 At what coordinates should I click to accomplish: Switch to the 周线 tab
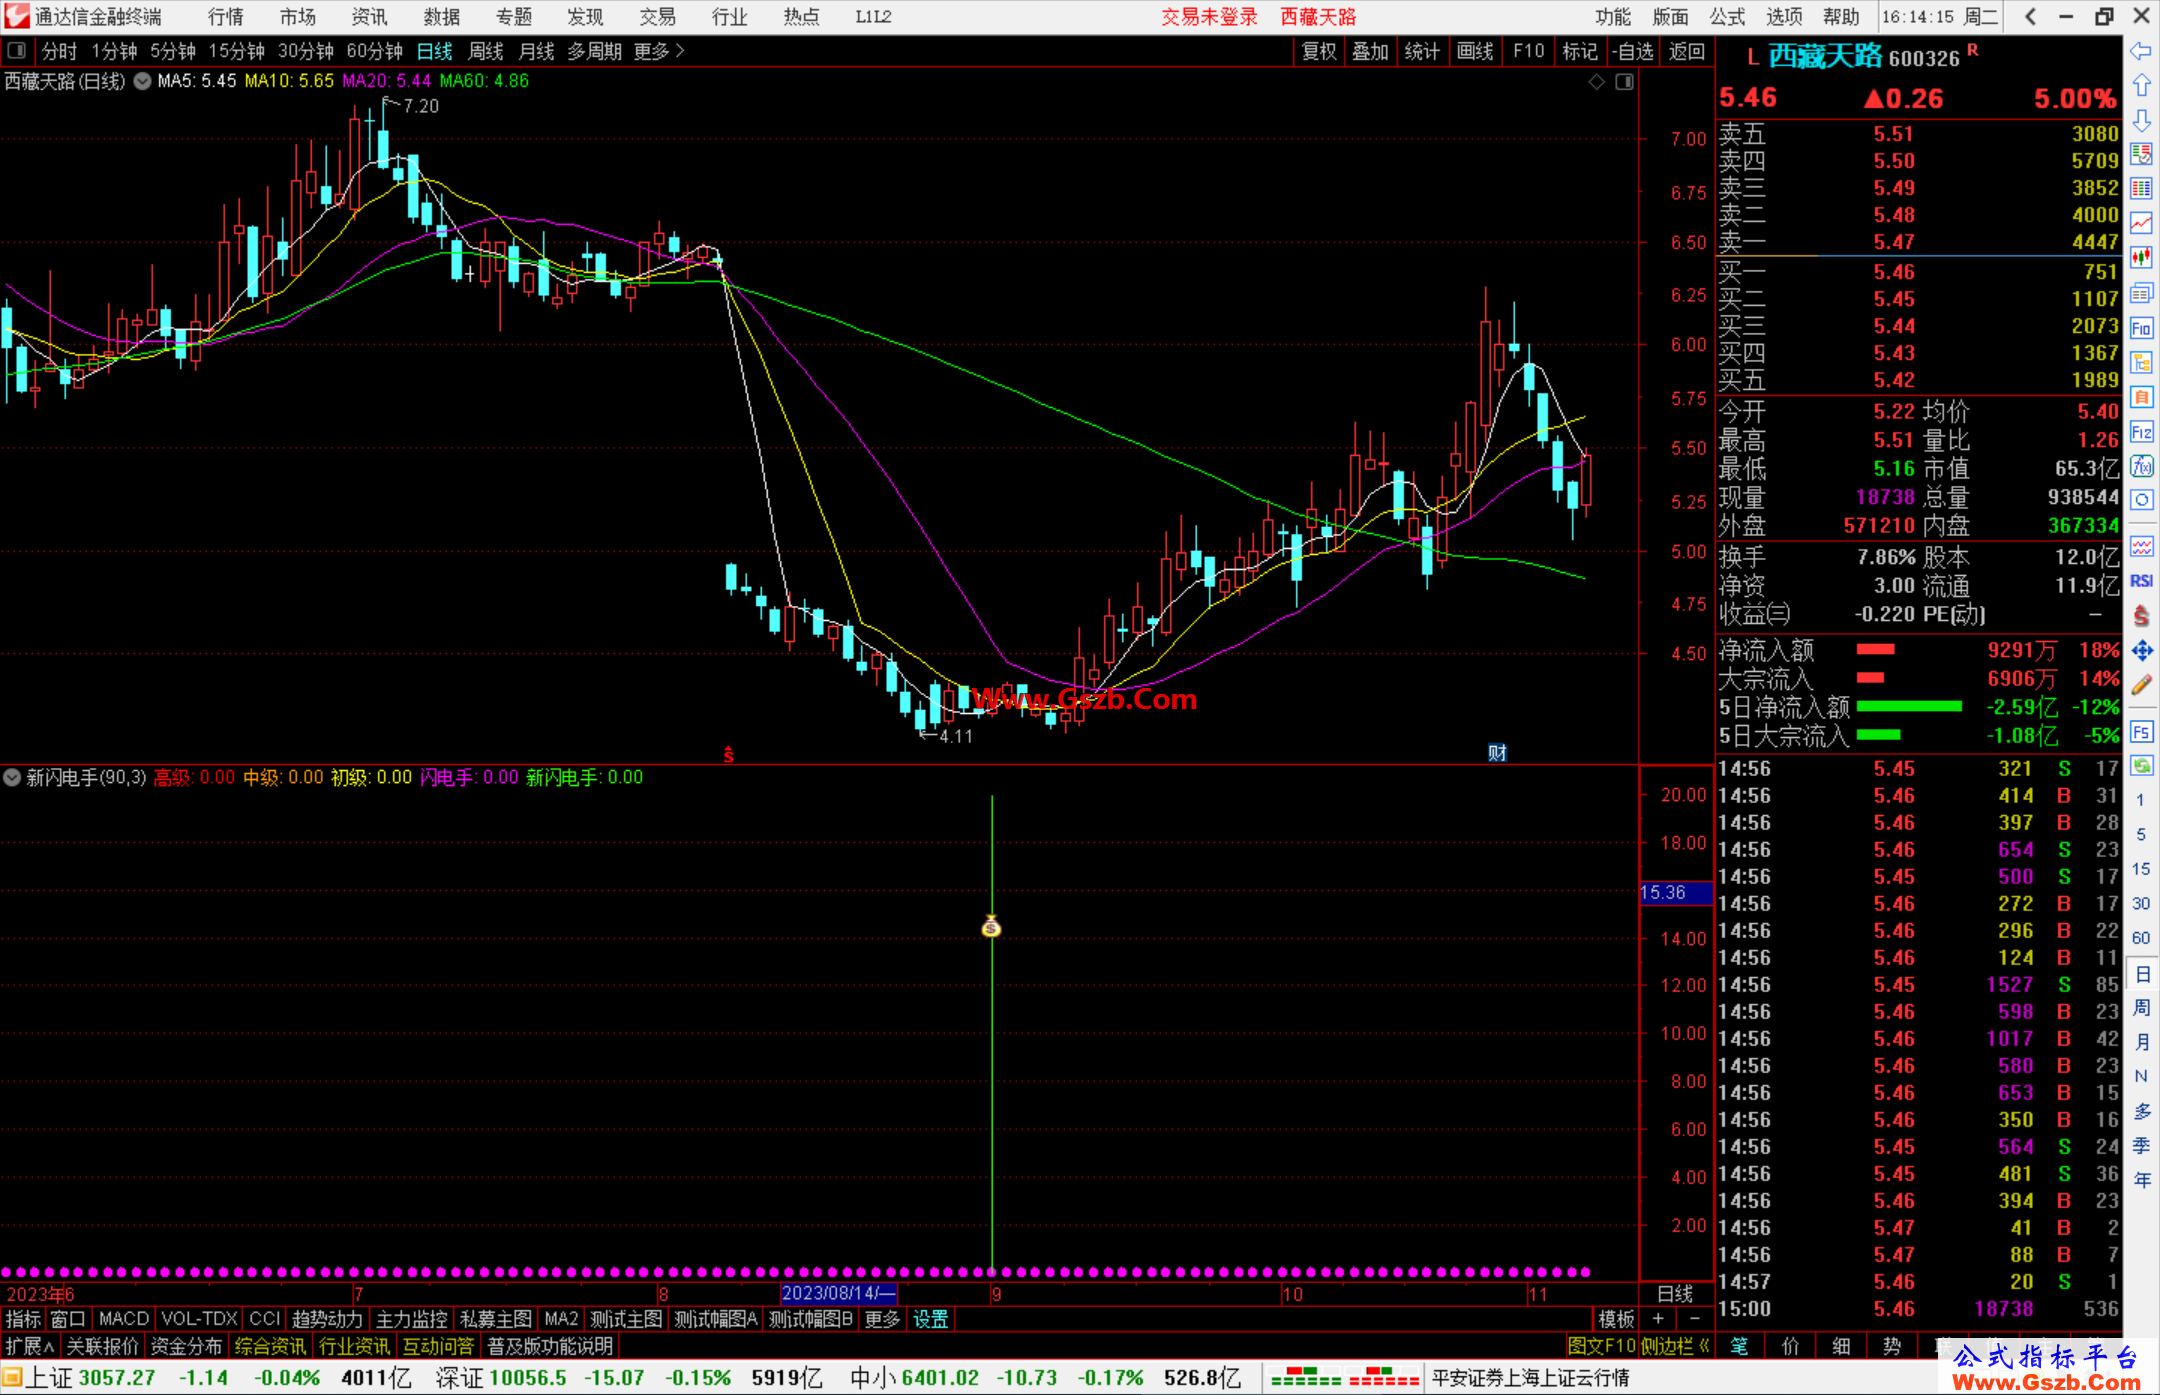[x=486, y=51]
